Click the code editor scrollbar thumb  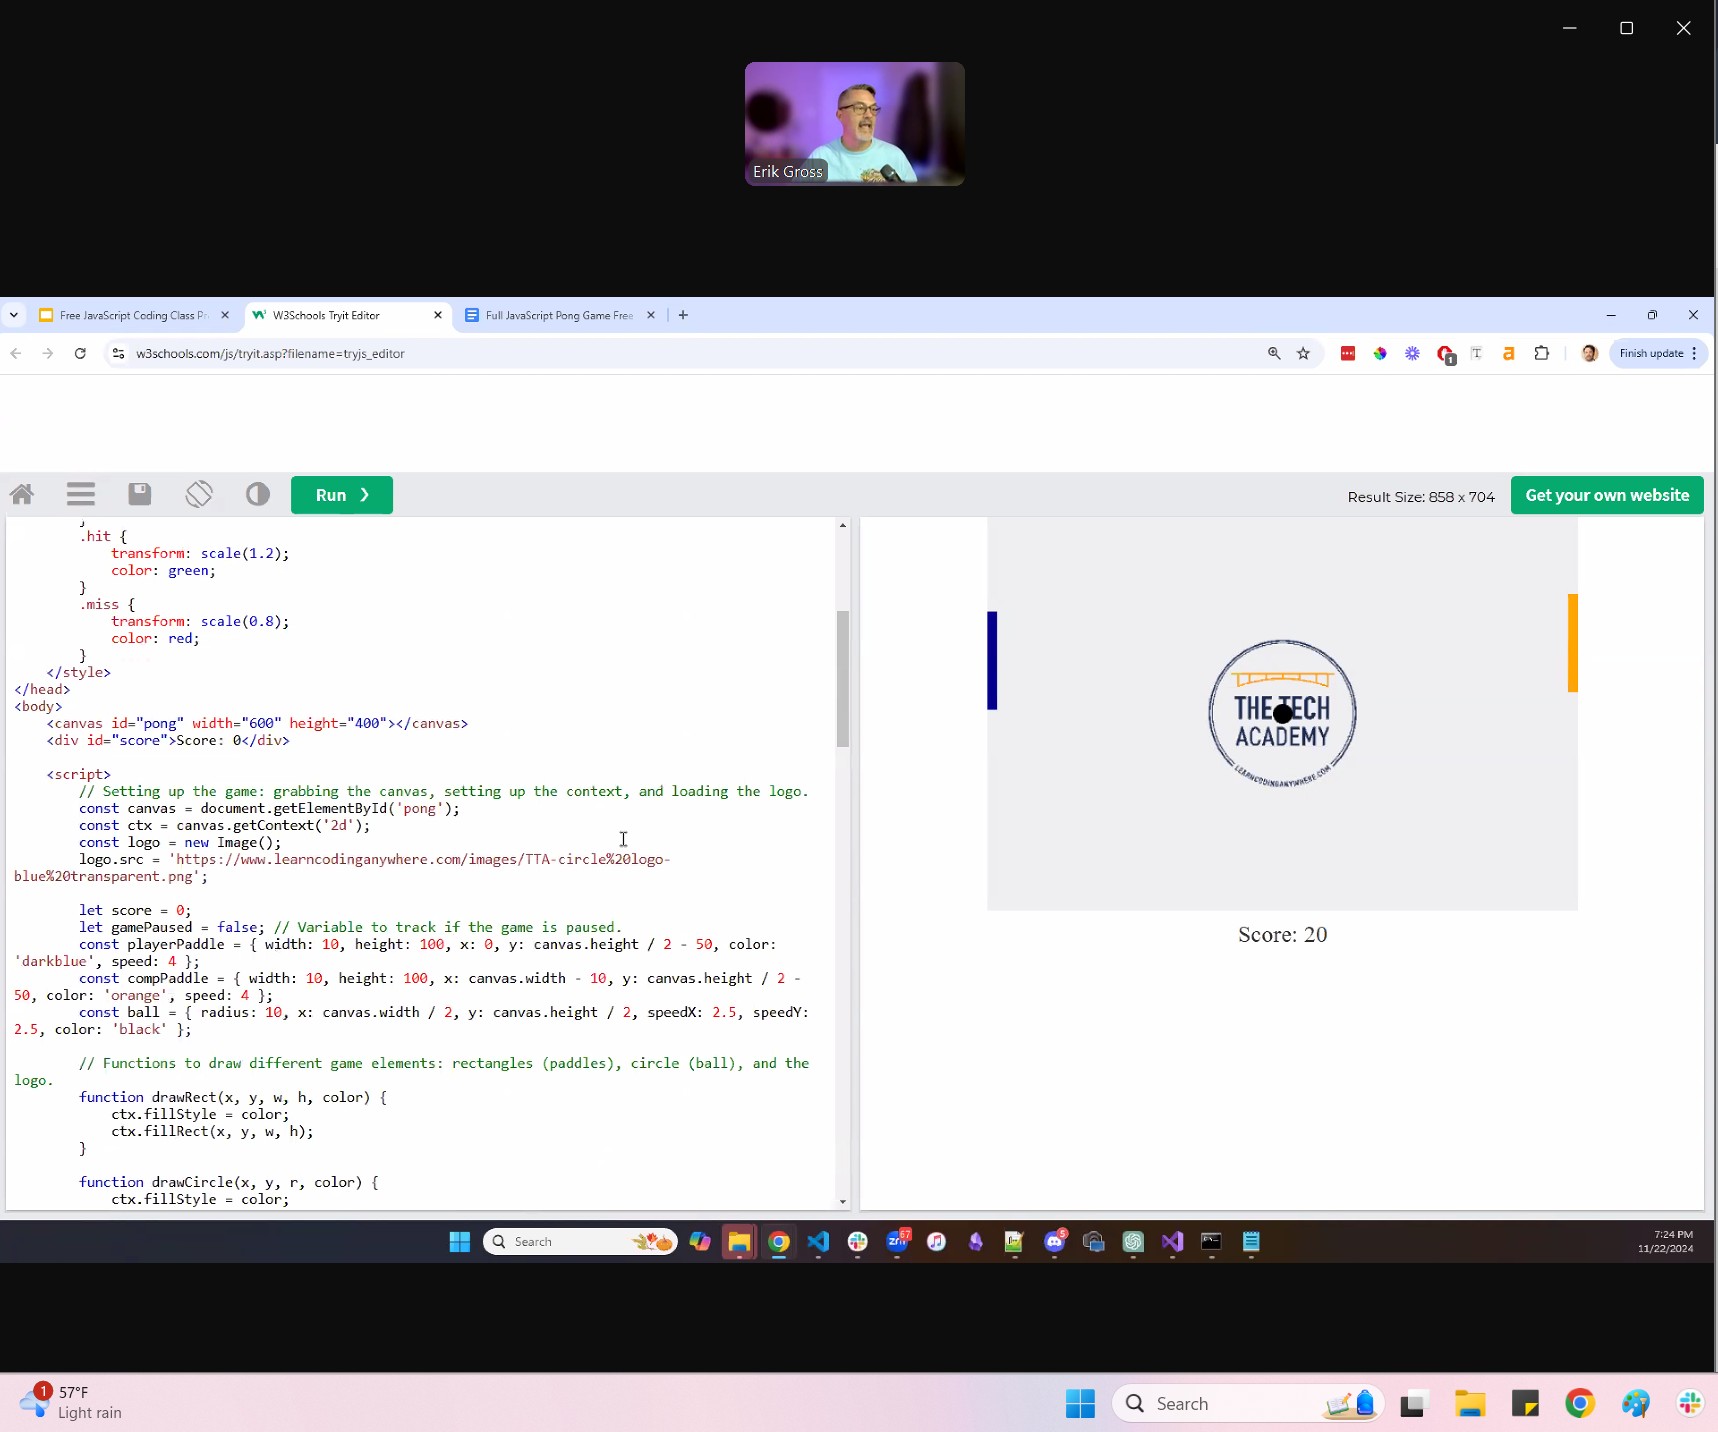[x=843, y=679]
